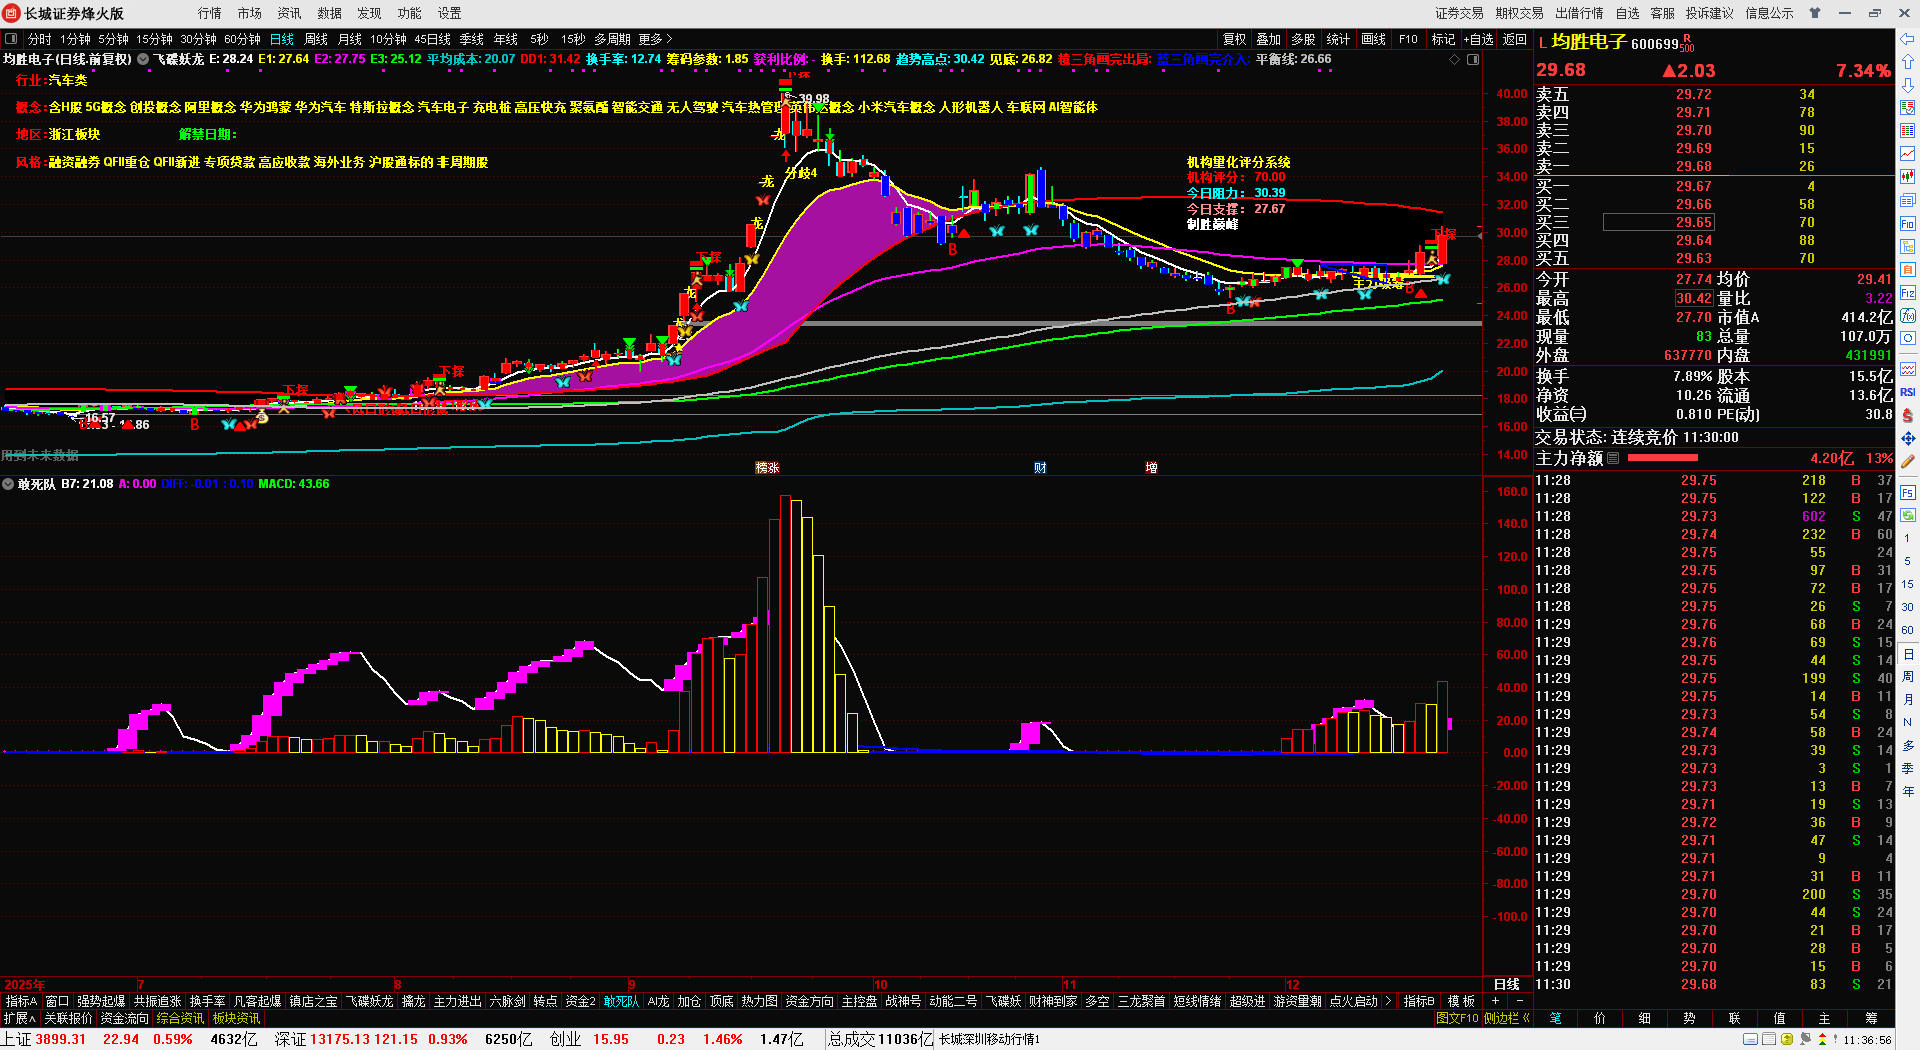
Task: Switch to the 飞碟妖龙 indicator tab
Action: [x=369, y=1001]
